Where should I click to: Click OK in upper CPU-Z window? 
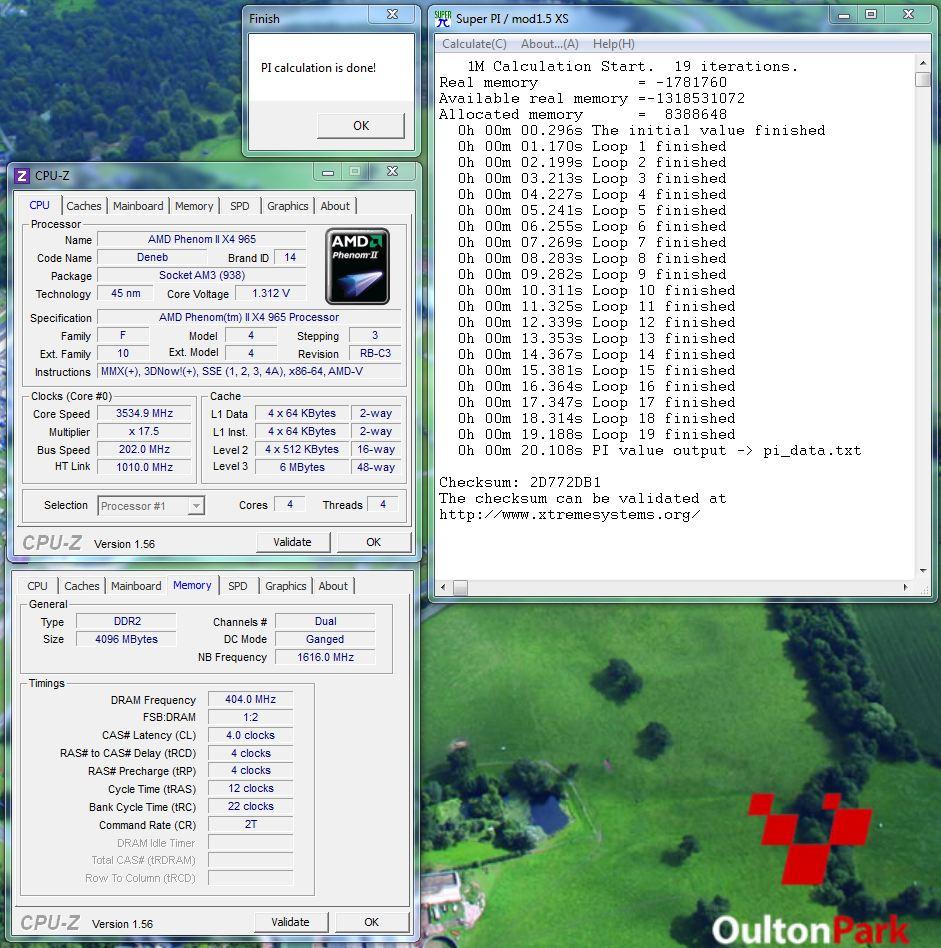pyautogui.click(x=374, y=542)
